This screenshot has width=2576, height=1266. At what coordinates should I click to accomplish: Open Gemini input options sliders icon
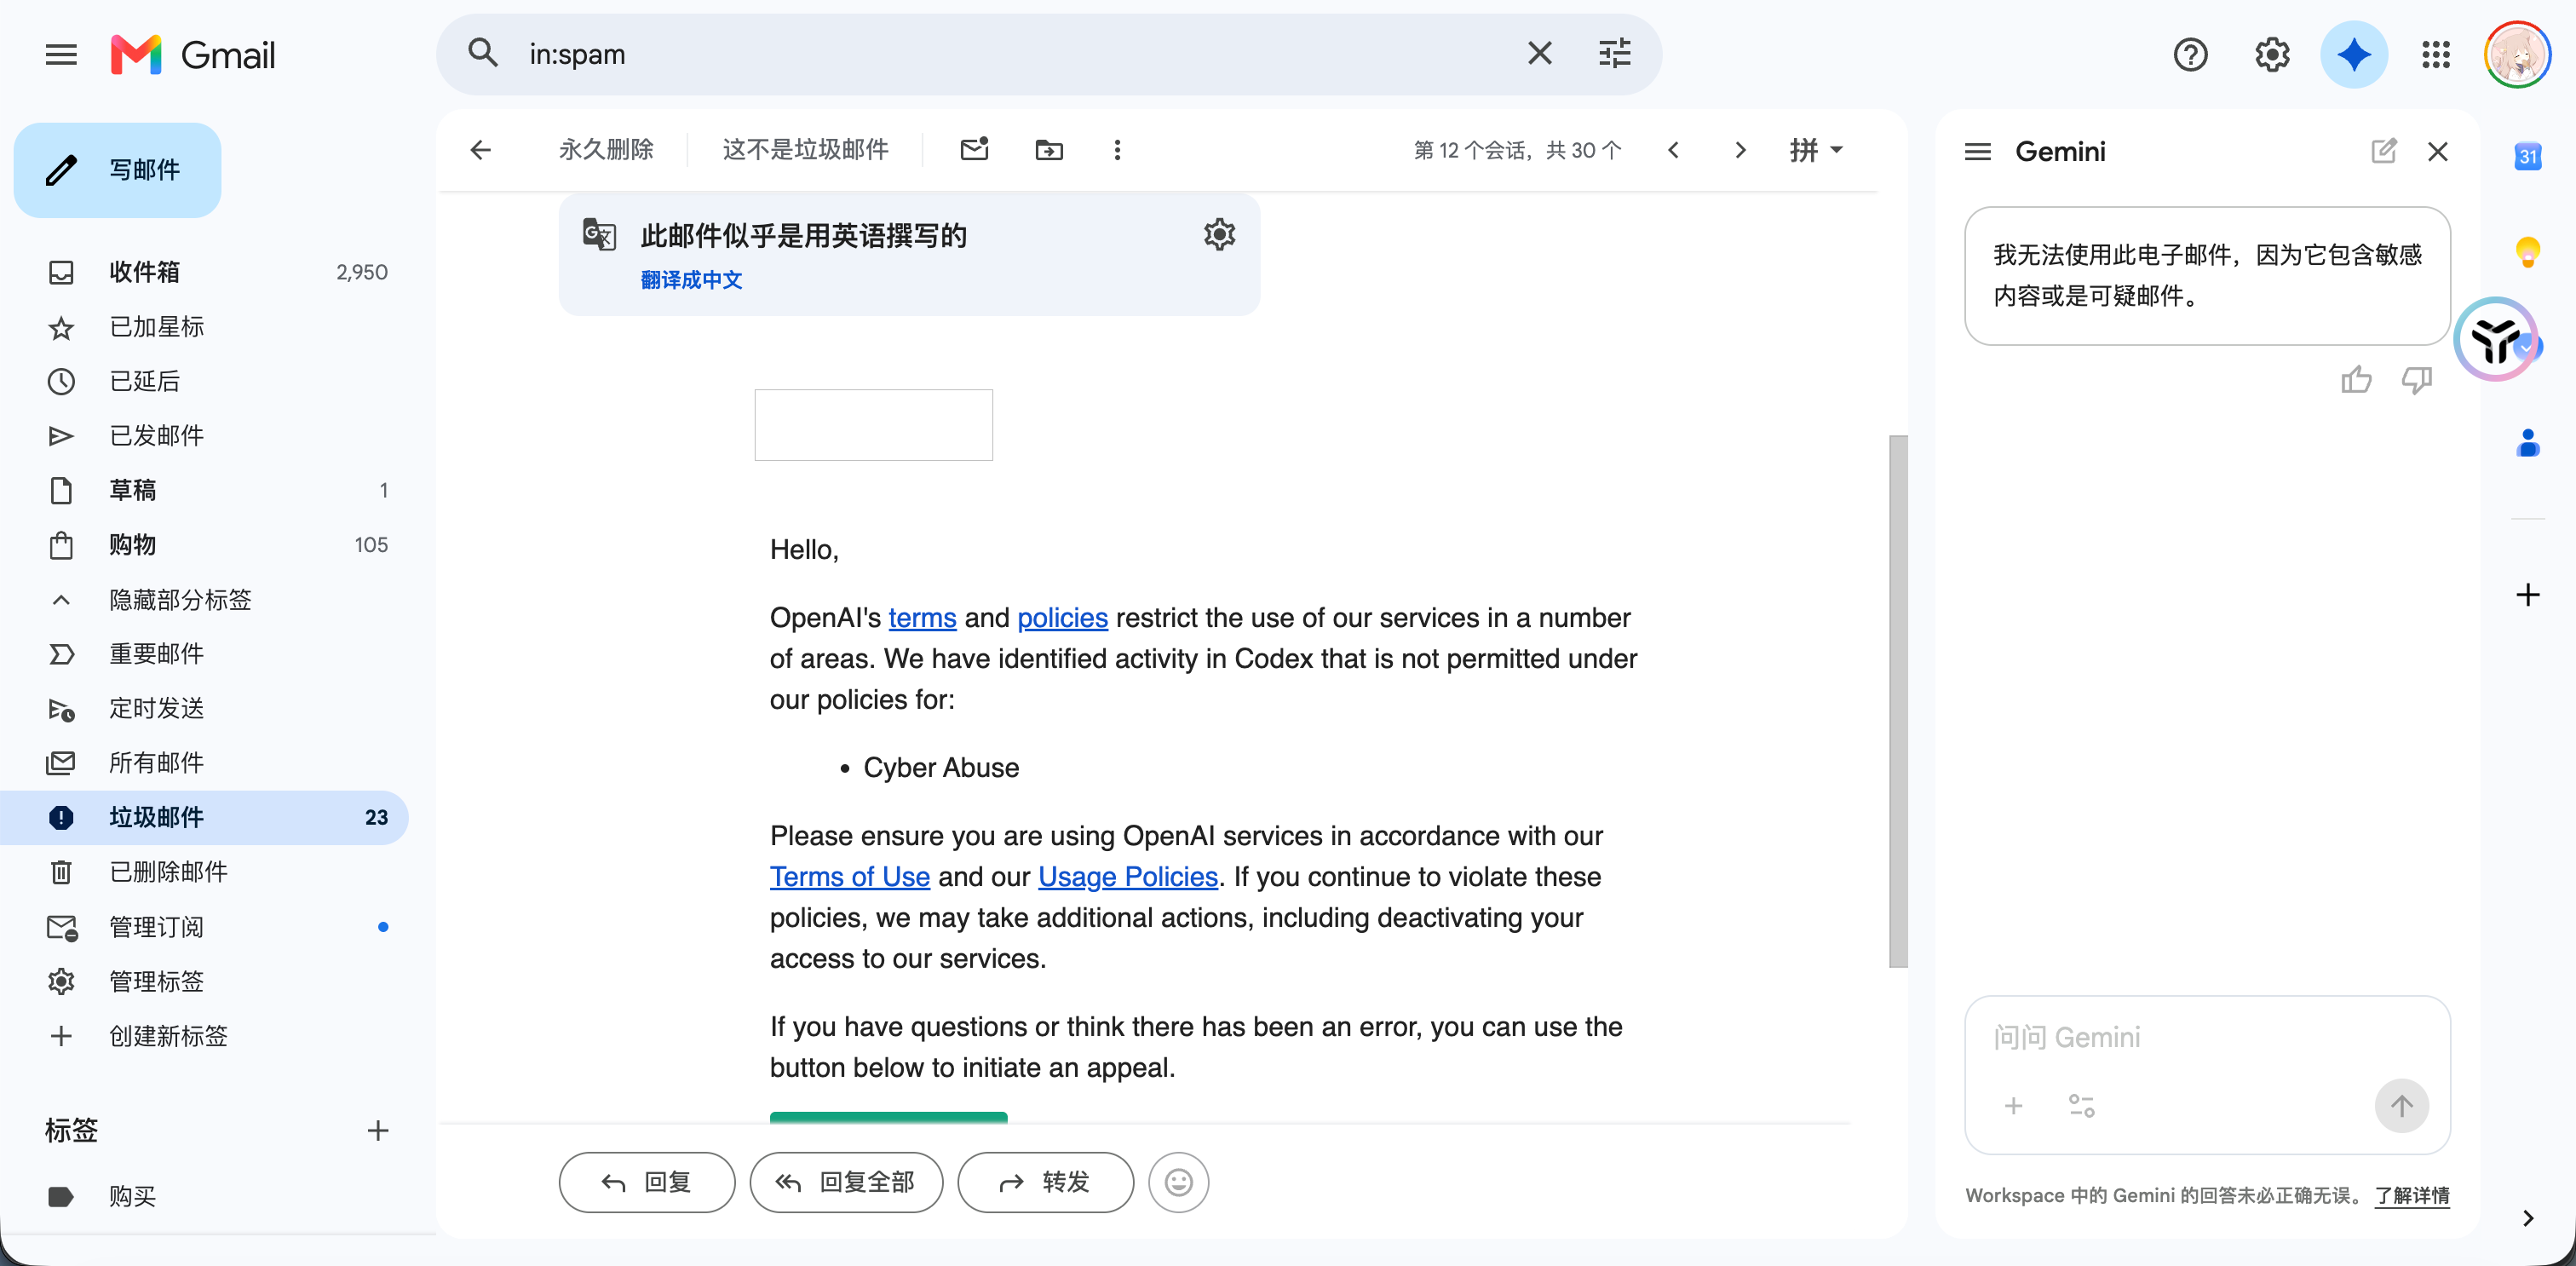[x=2082, y=1106]
